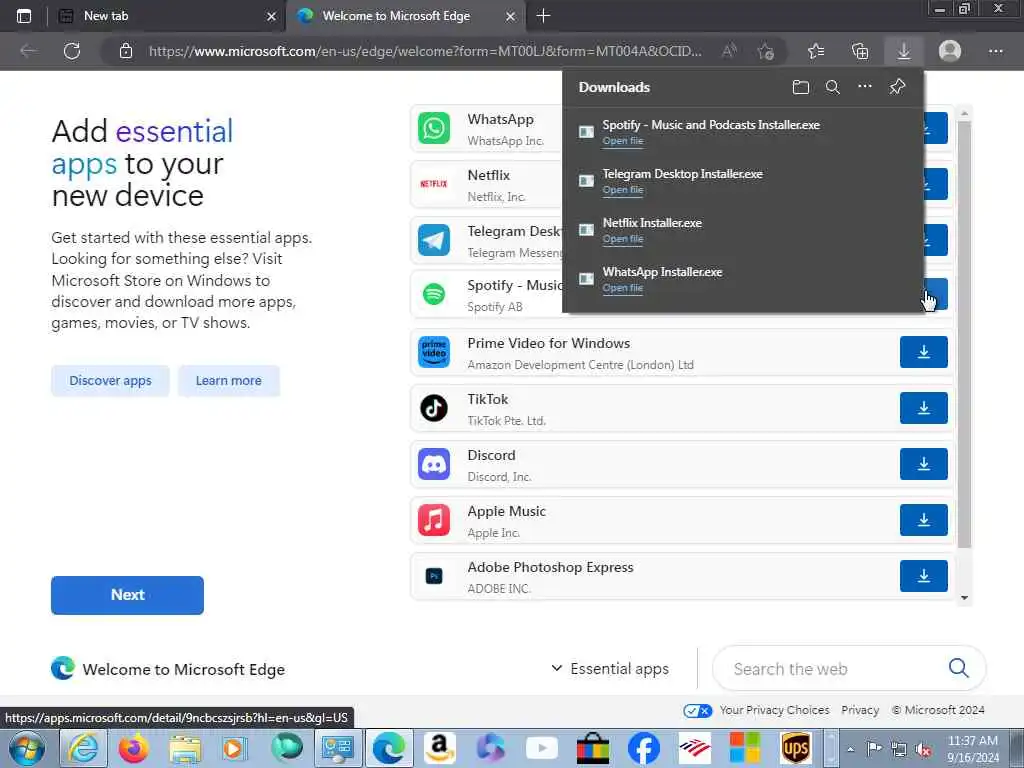Open the profile avatar menu
Image resolution: width=1024 pixels, height=768 pixels.
pos(950,51)
